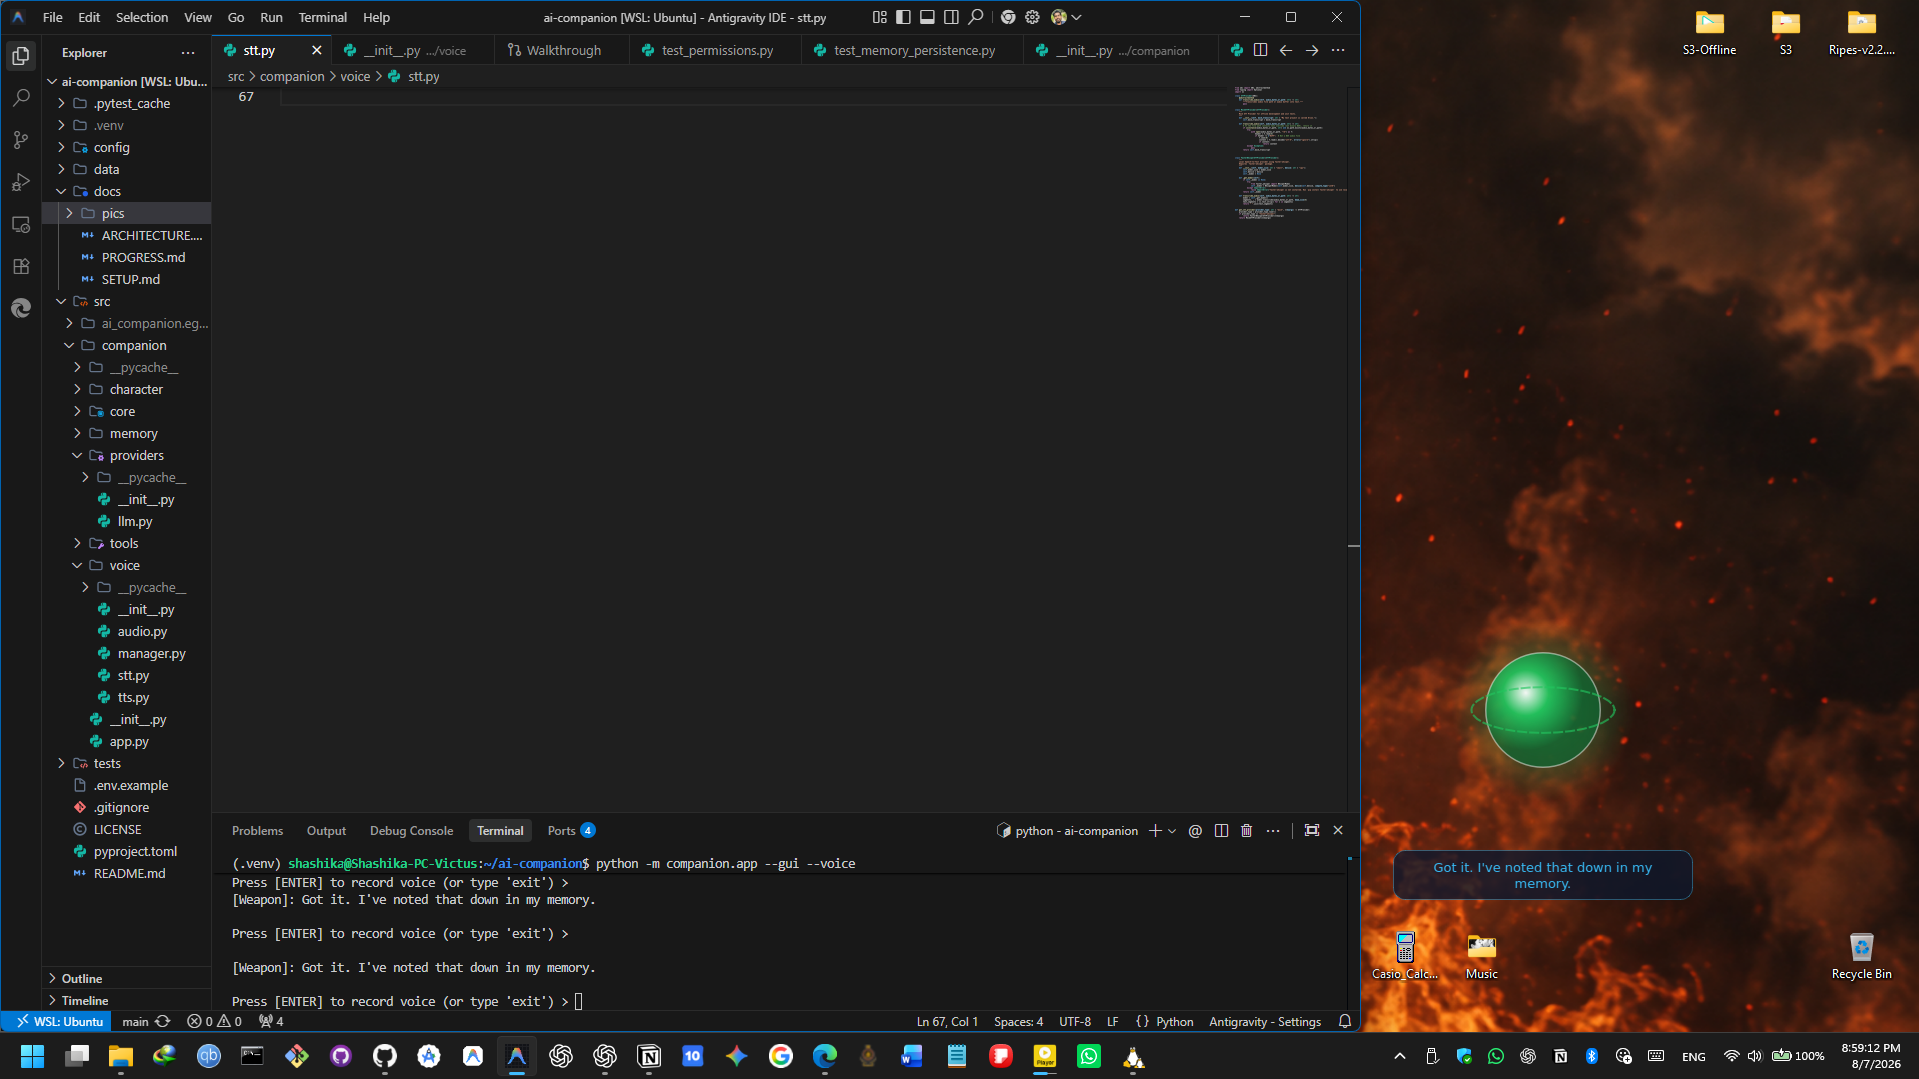Navigate forward with the right arrow
This screenshot has height=1079, width=1919.
[1312, 50]
